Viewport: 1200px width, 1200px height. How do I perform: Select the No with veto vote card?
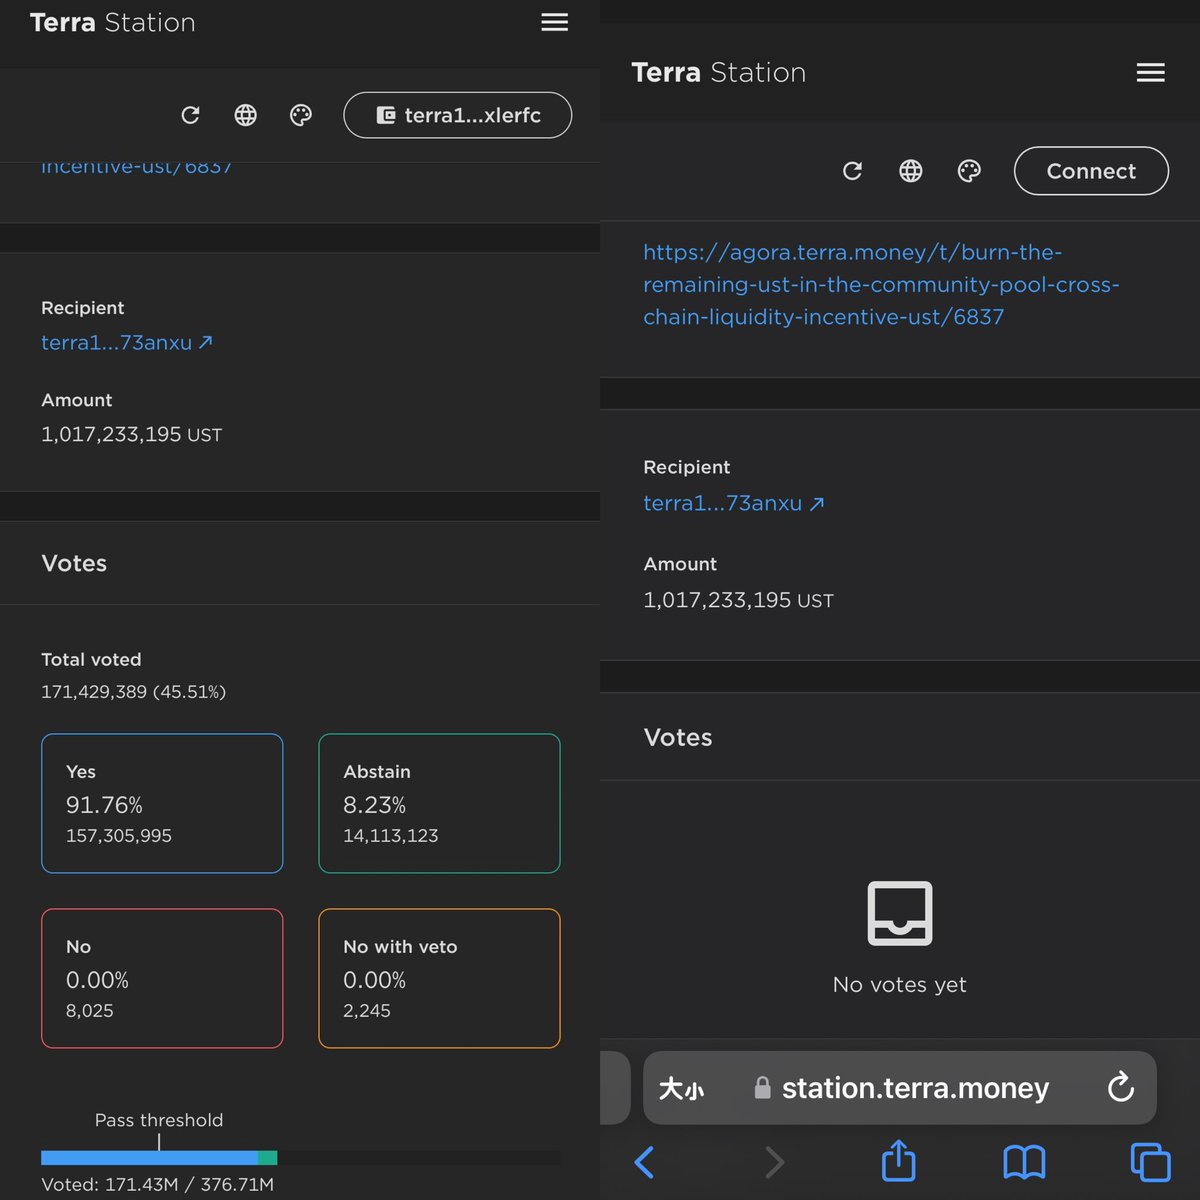point(439,978)
